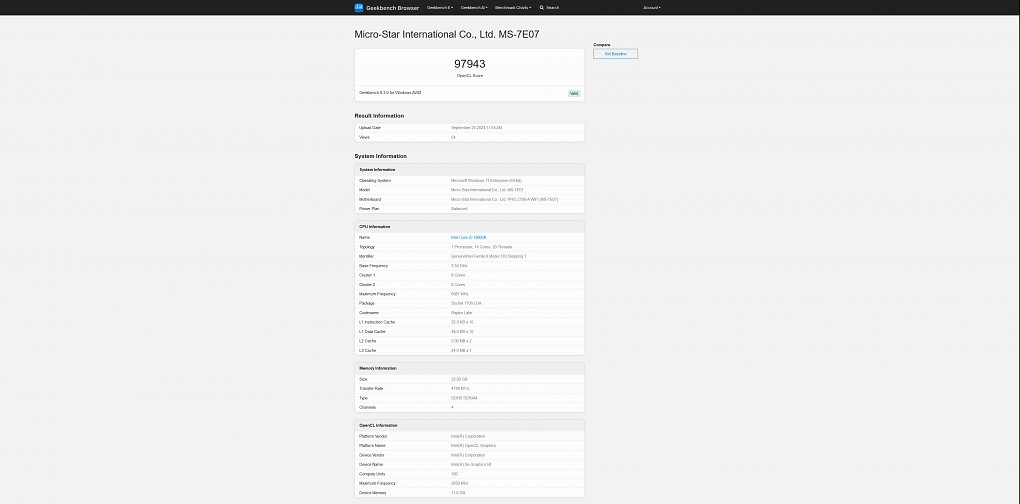
Task: Select the 97943 OpenCL score
Action: click(x=470, y=64)
